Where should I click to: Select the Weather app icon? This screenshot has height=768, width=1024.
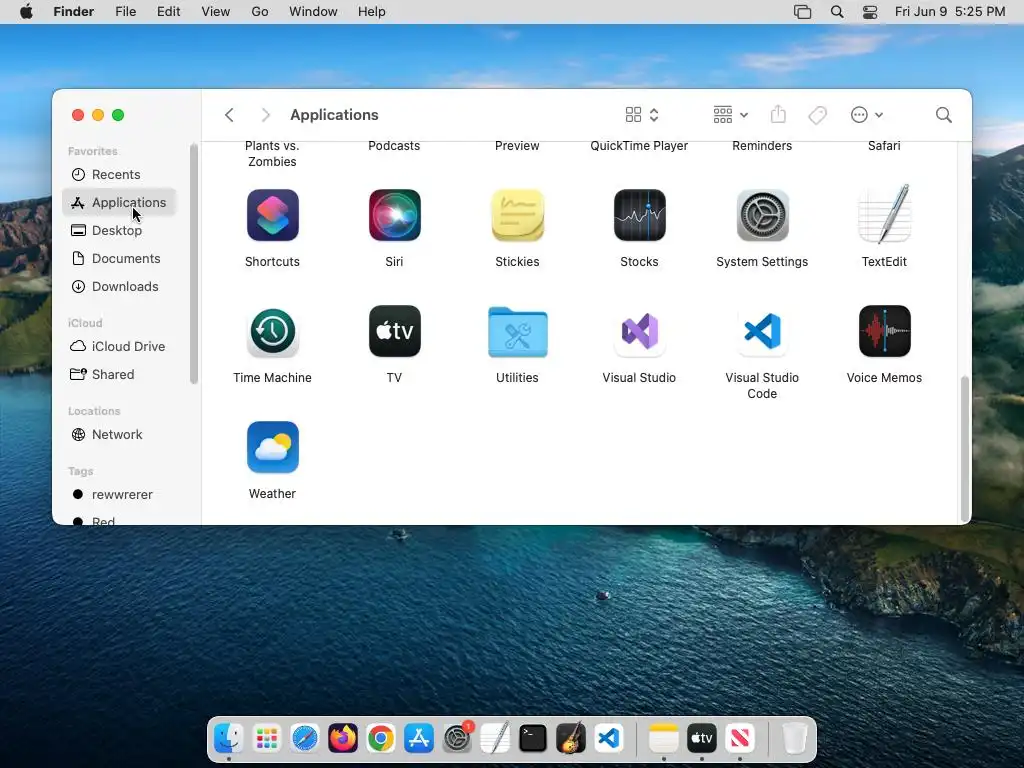pos(272,447)
